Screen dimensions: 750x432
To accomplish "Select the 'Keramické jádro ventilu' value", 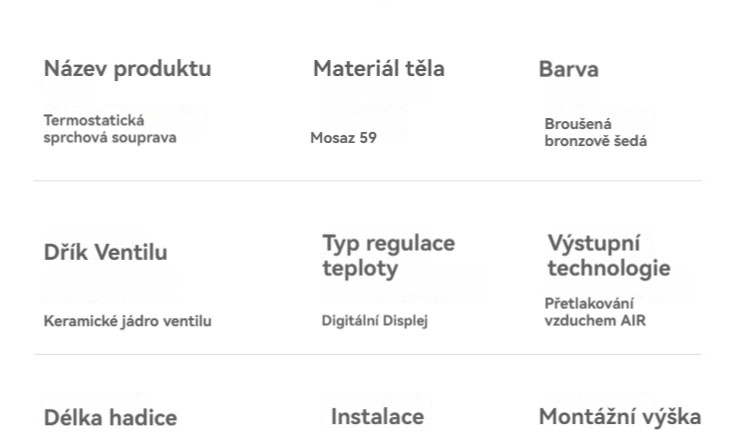I will pyautogui.click(x=127, y=321).
